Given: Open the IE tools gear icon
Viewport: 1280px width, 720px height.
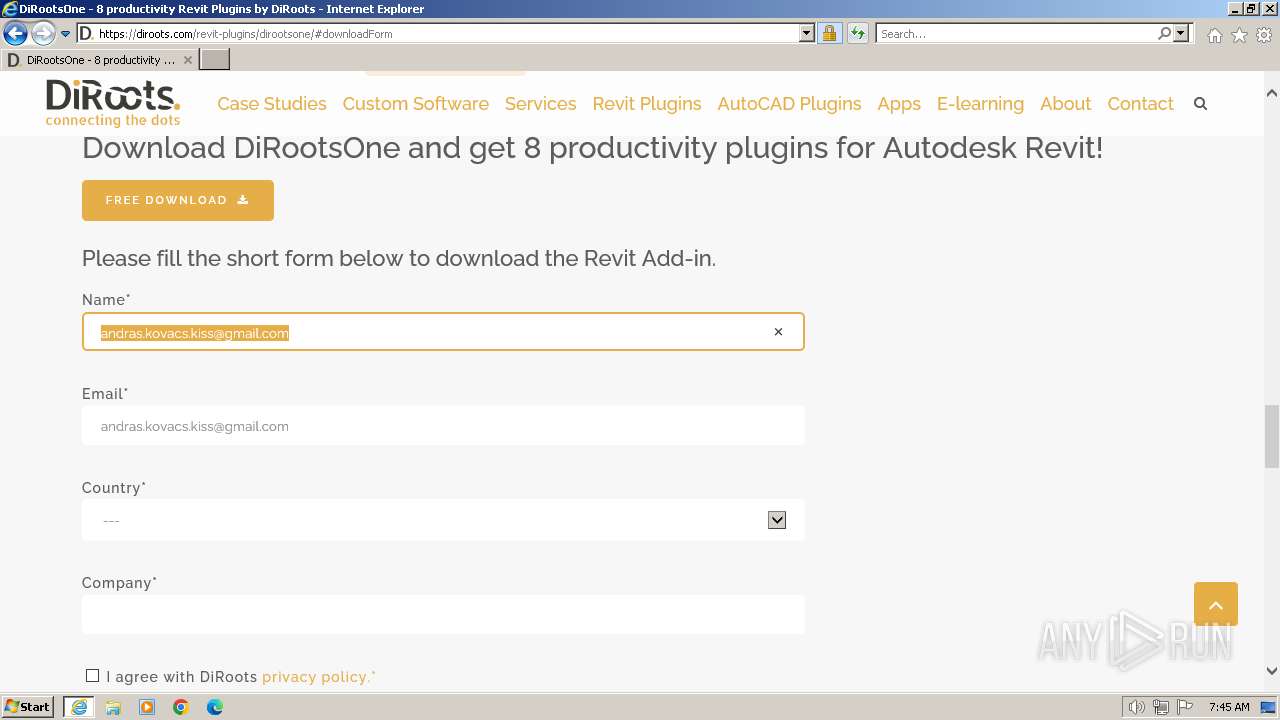Looking at the screenshot, I should [1264, 35].
